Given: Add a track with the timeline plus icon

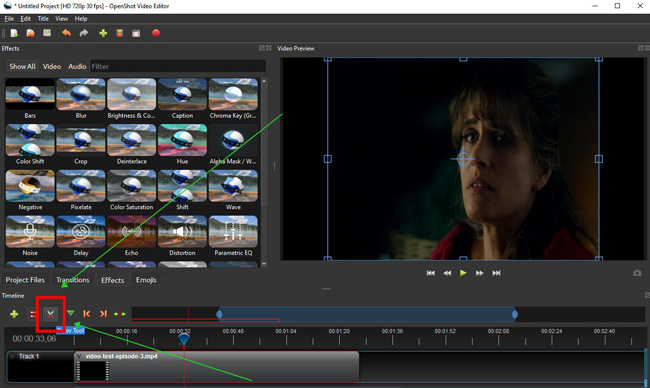Looking at the screenshot, I should (14, 314).
